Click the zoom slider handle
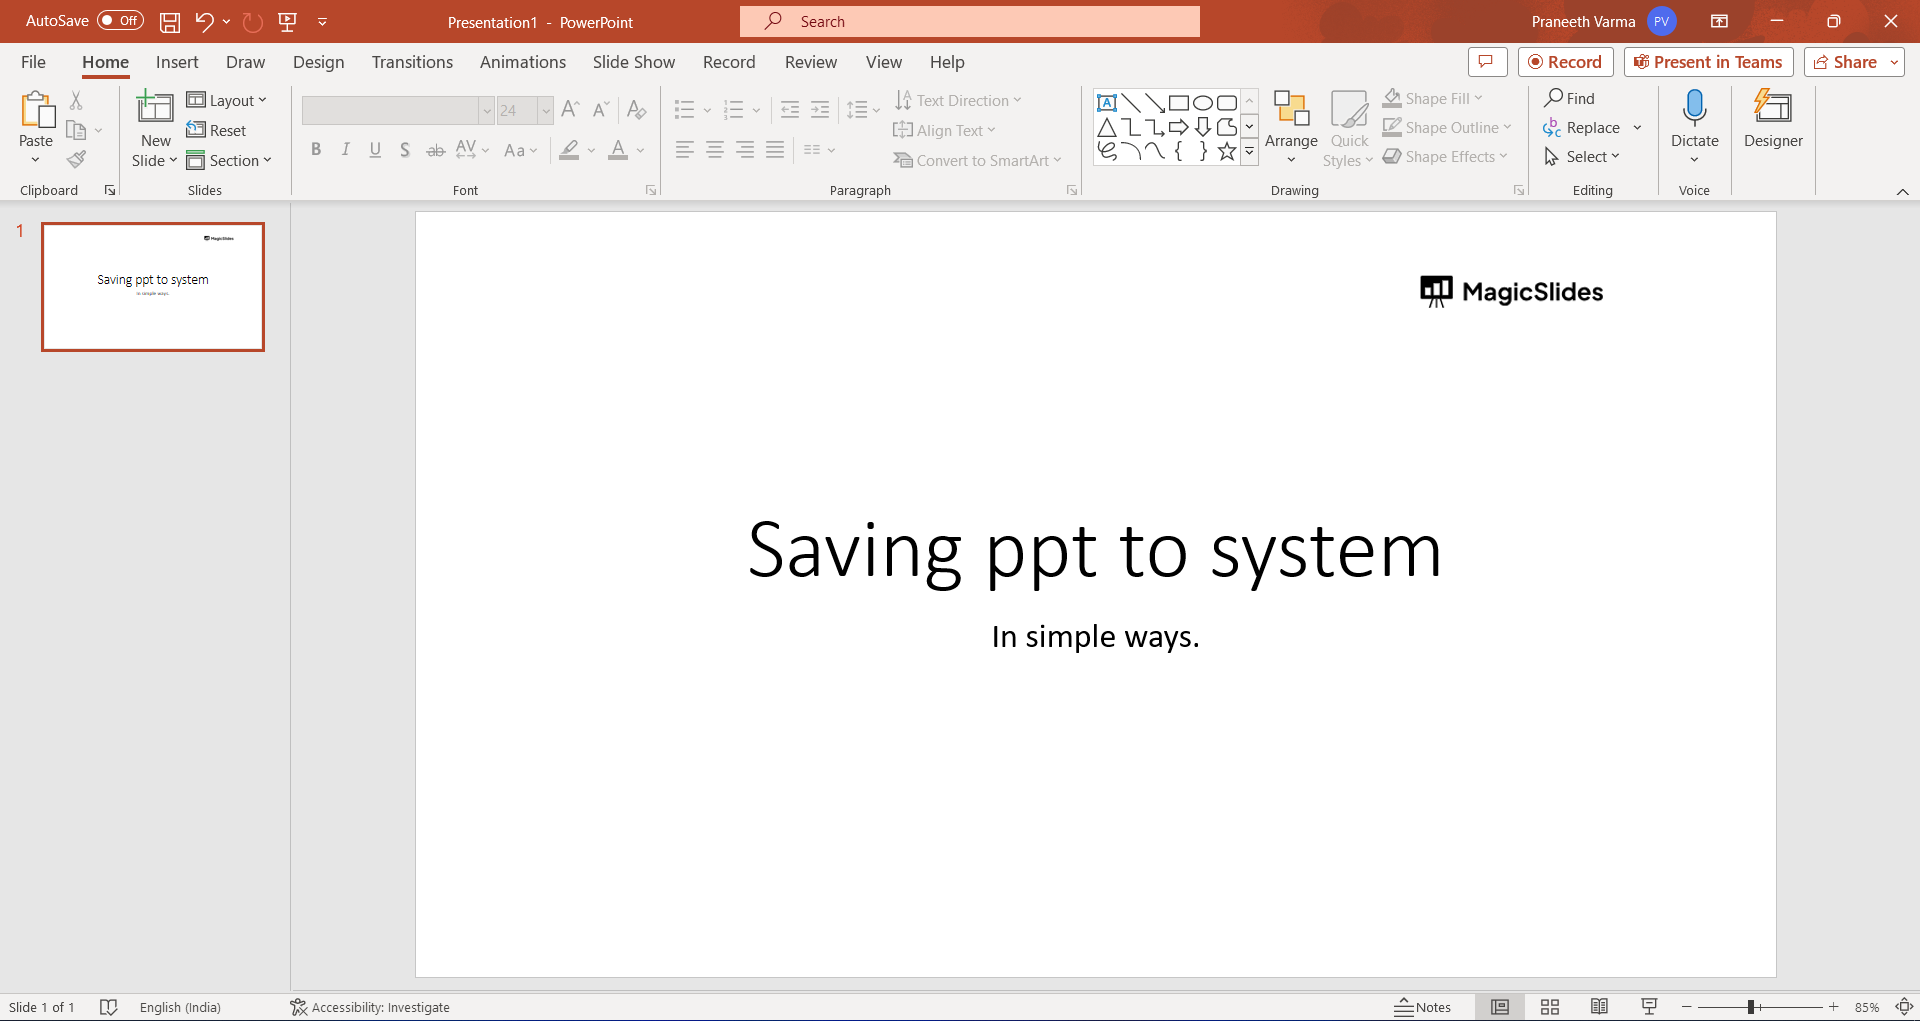This screenshot has width=1920, height=1021. coord(1751,1007)
